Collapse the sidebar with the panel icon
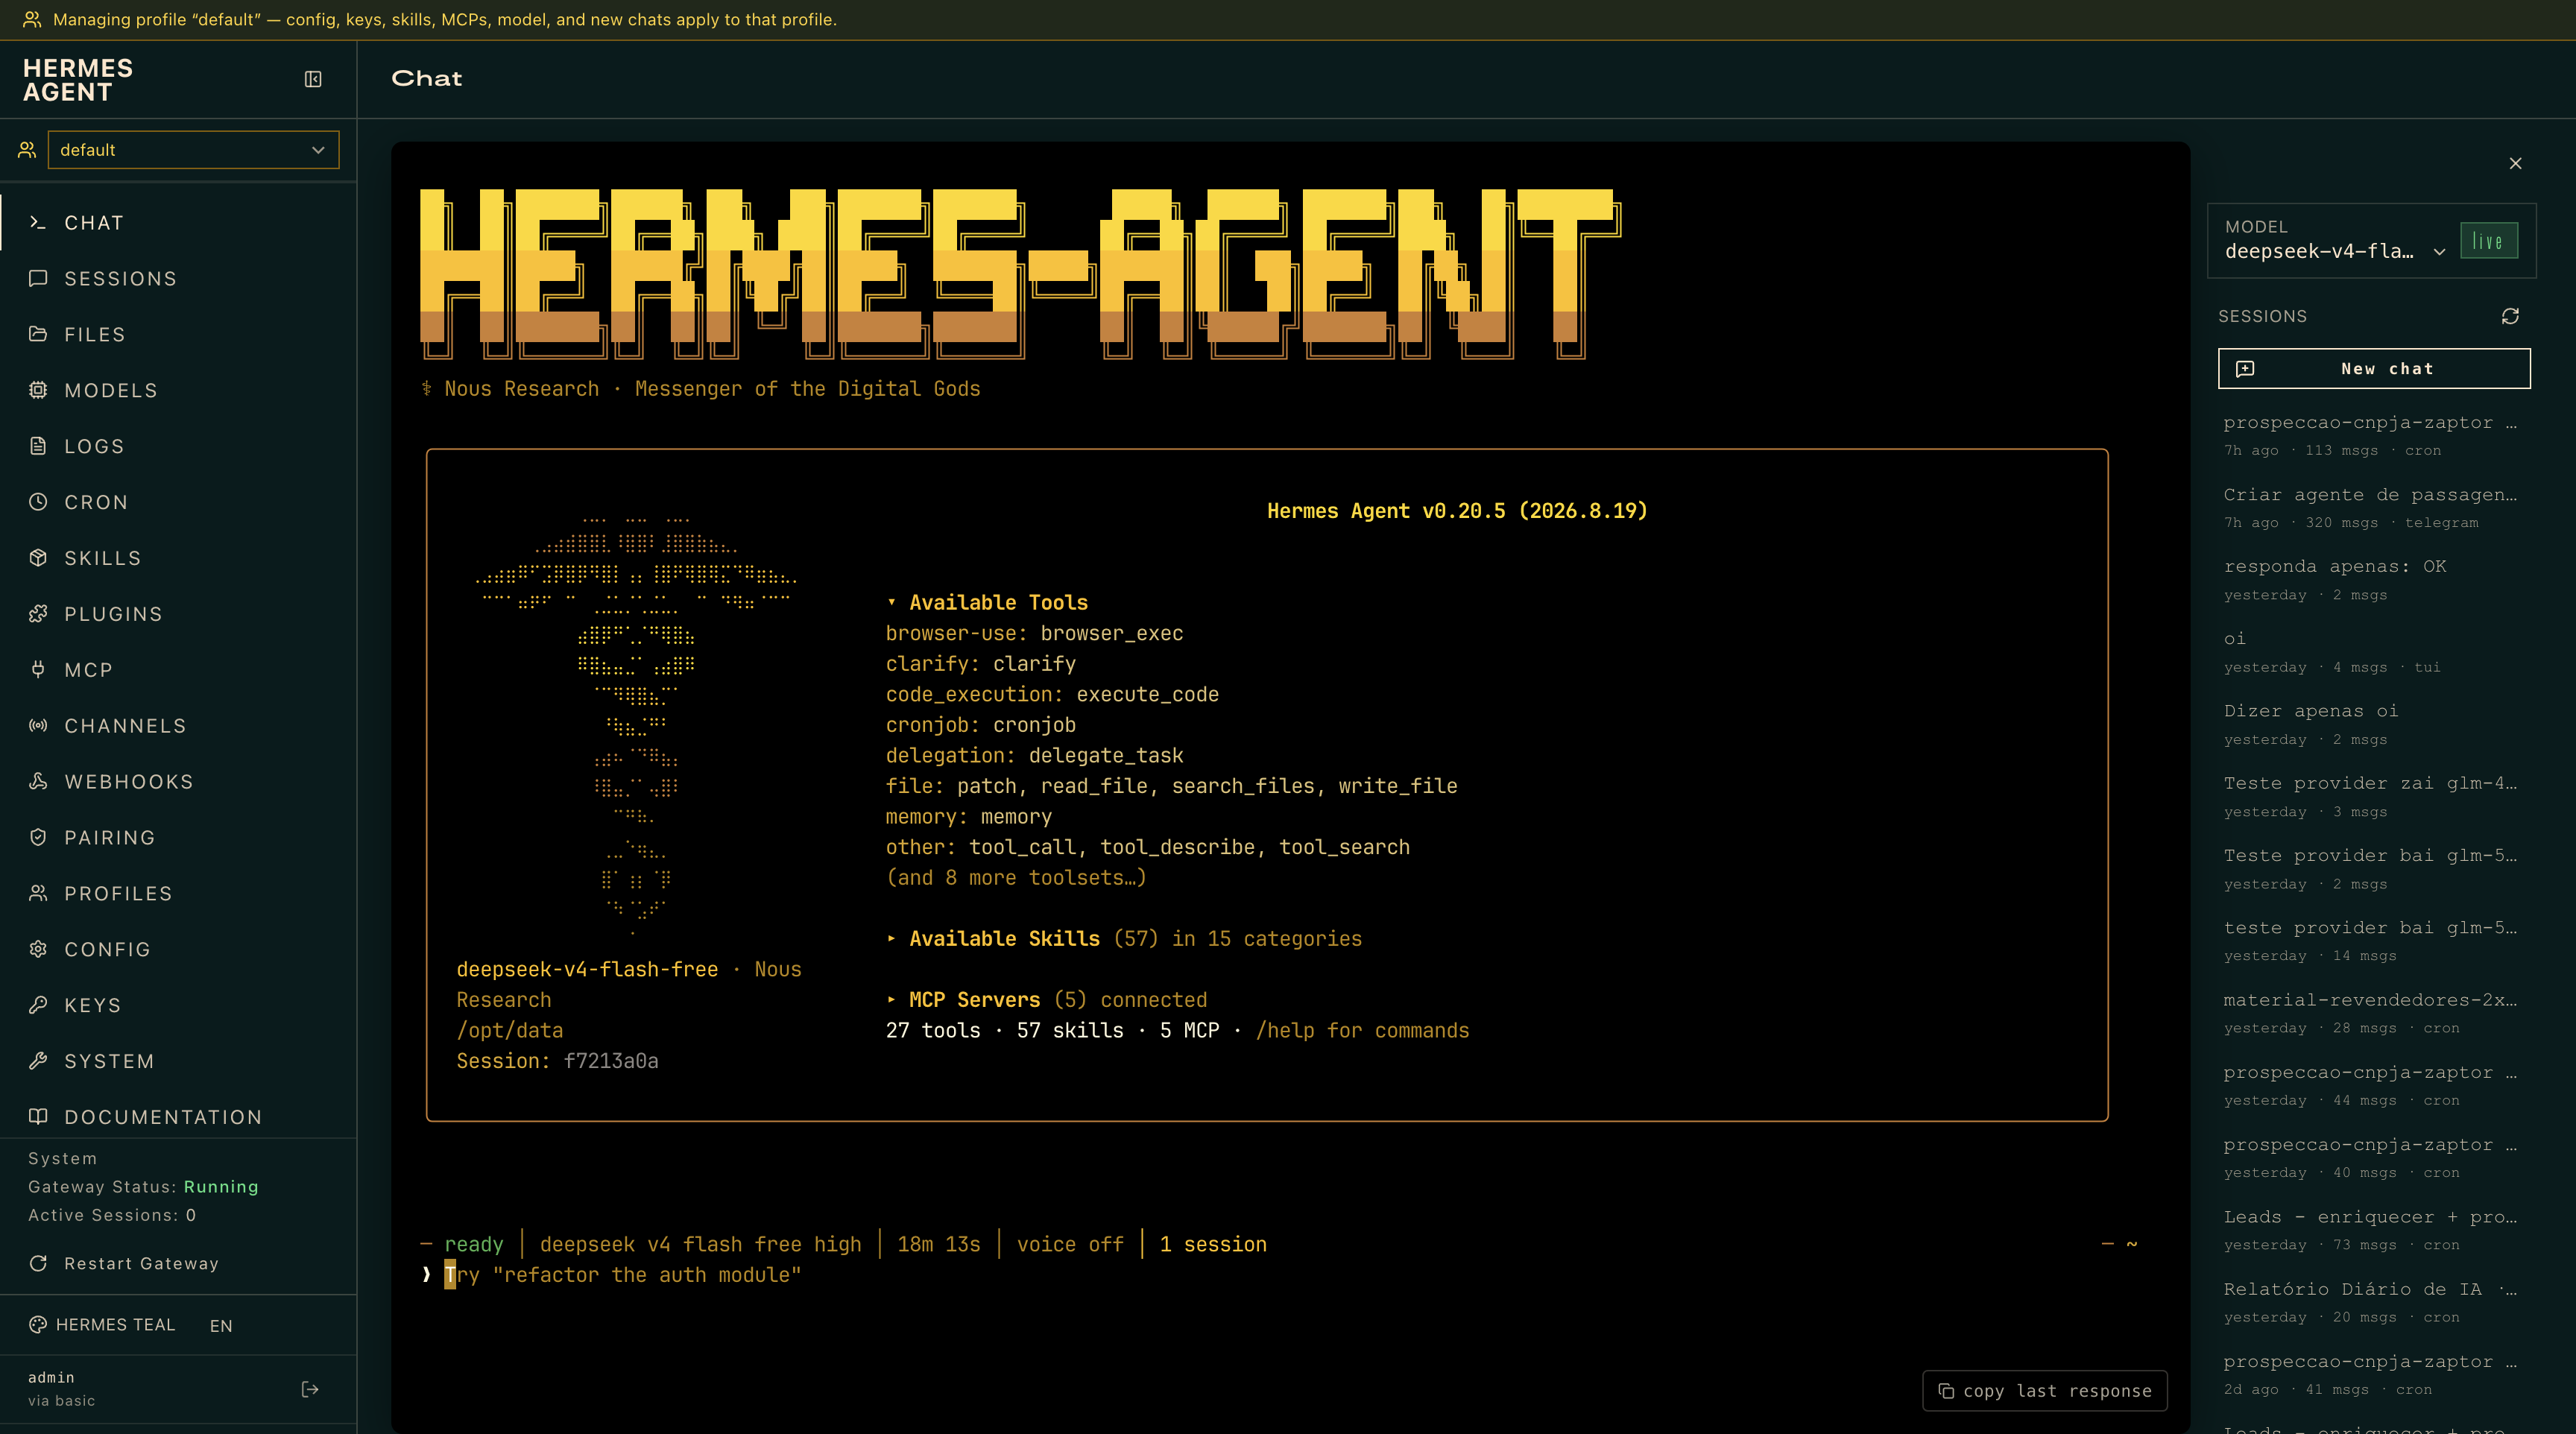 point(313,79)
